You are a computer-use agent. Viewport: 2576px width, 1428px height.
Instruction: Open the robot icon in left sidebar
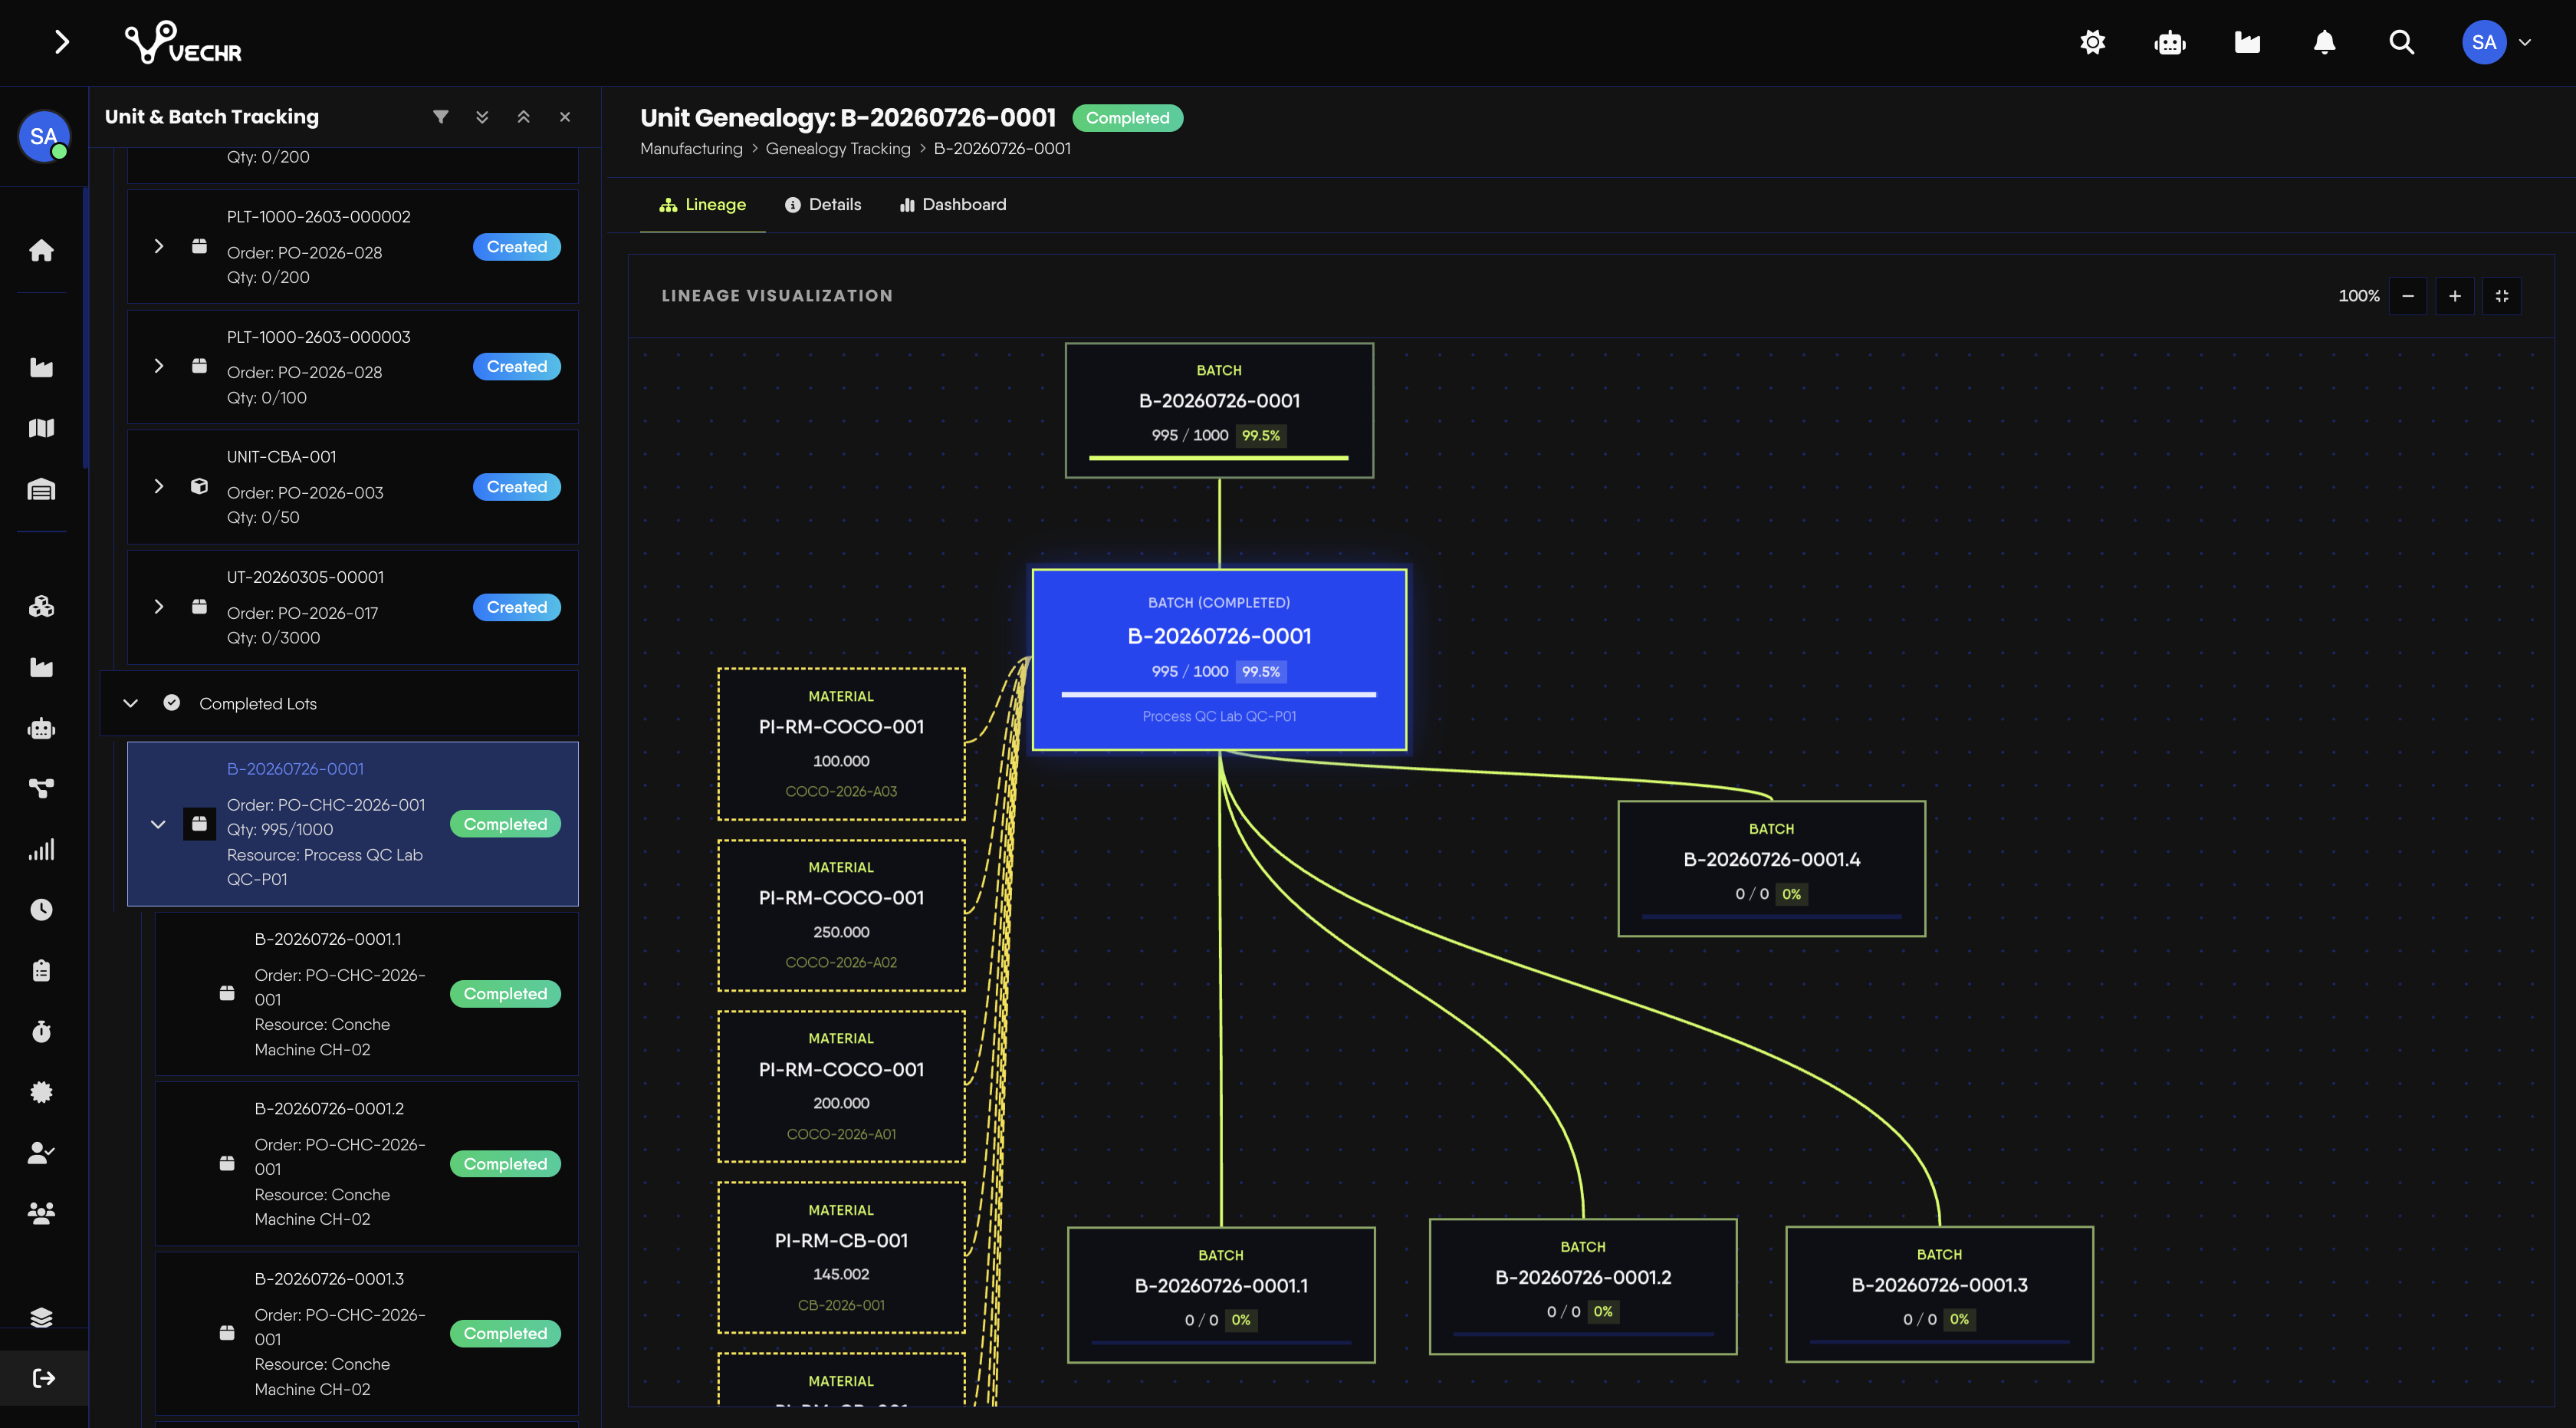tap(41, 728)
